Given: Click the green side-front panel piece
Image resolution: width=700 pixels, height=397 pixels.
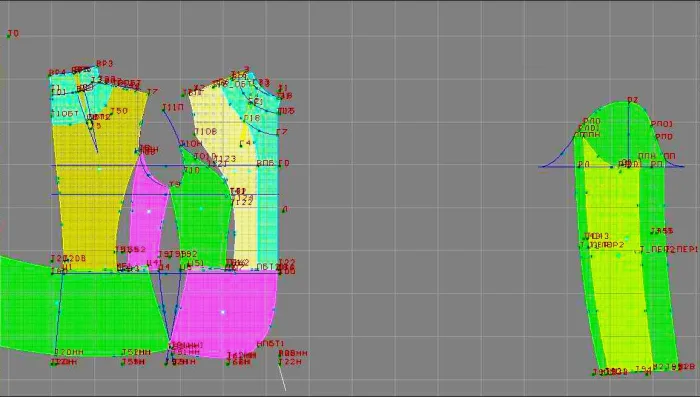Looking at the screenshot, I should pyautogui.click(x=201, y=210).
